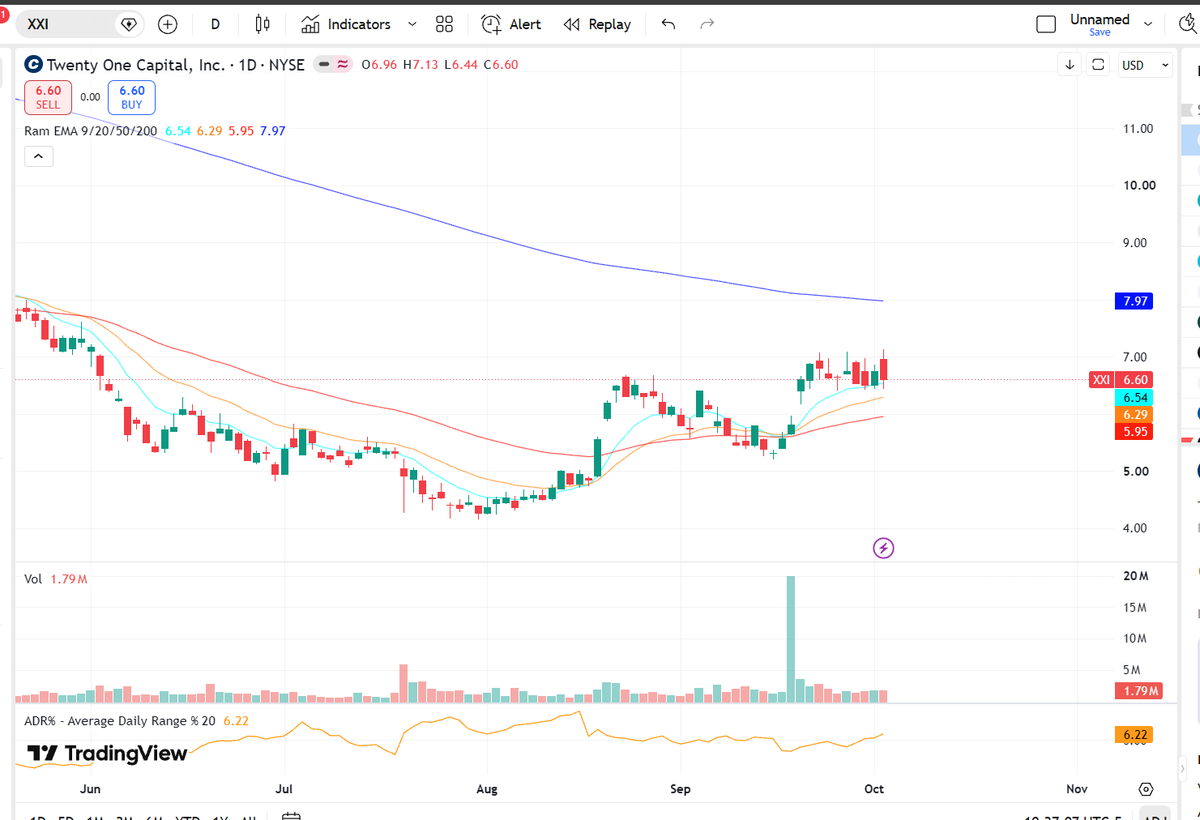Collapse the indicator legend with the chevron

pyautogui.click(x=38, y=156)
